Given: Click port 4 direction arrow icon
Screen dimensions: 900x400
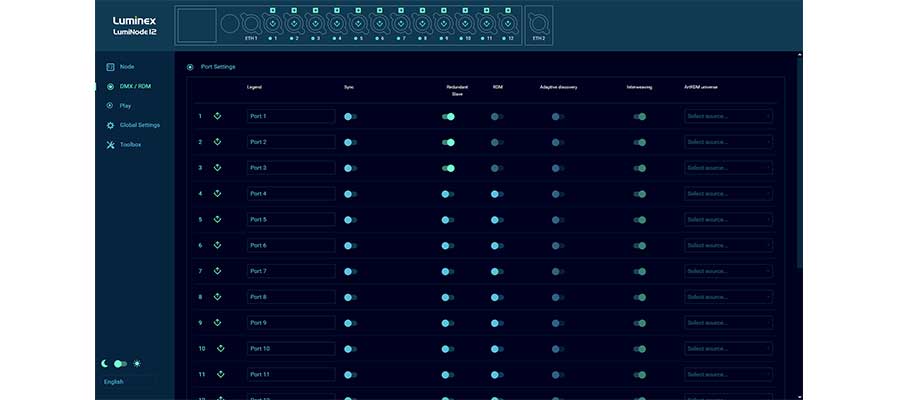Looking at the screenshot, I should coord(217,193).
